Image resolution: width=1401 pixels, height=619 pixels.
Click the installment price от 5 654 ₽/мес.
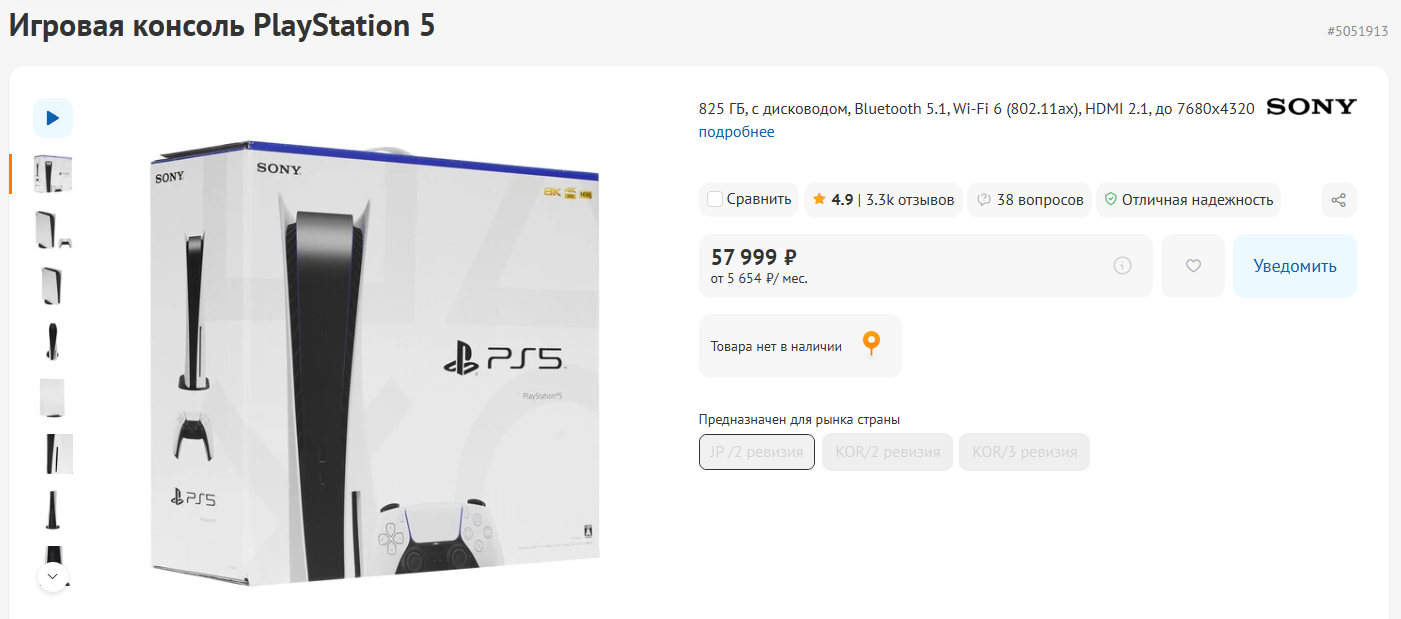[759, 279]
